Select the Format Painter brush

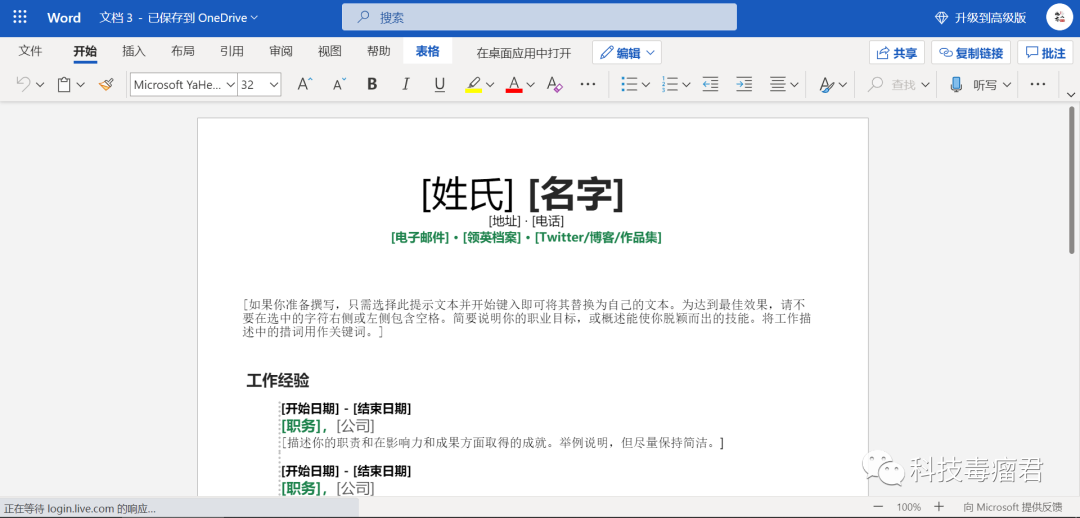pos(106,84)
